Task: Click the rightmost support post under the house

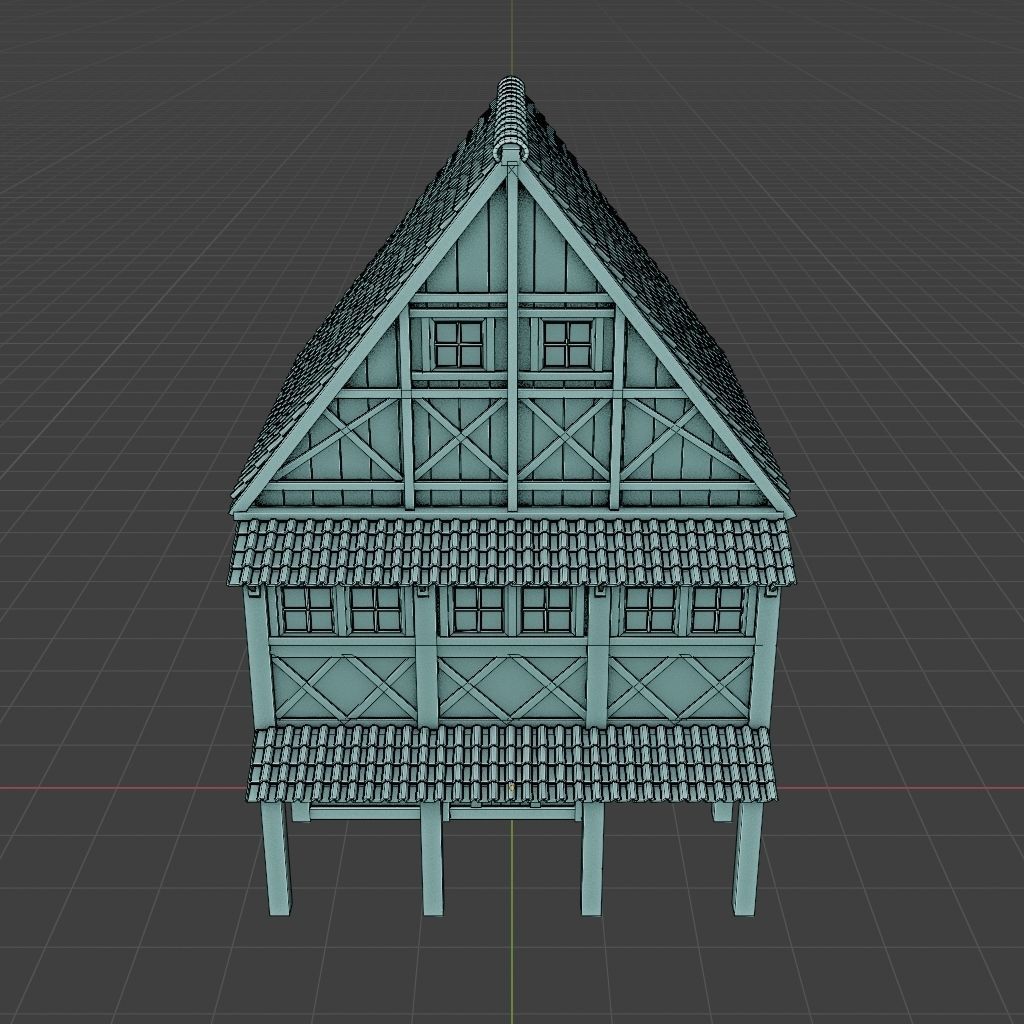Action: click(747, 858)
